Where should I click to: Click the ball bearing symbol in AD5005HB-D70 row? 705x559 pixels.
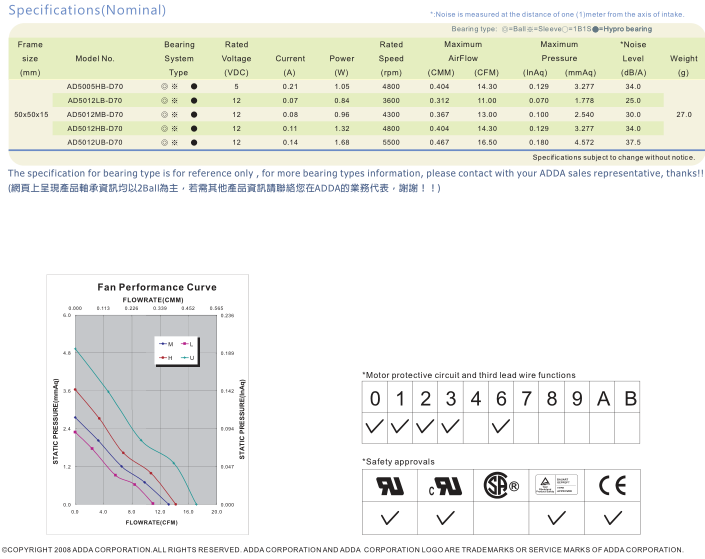pyautogui.click(x=164, y=86)
